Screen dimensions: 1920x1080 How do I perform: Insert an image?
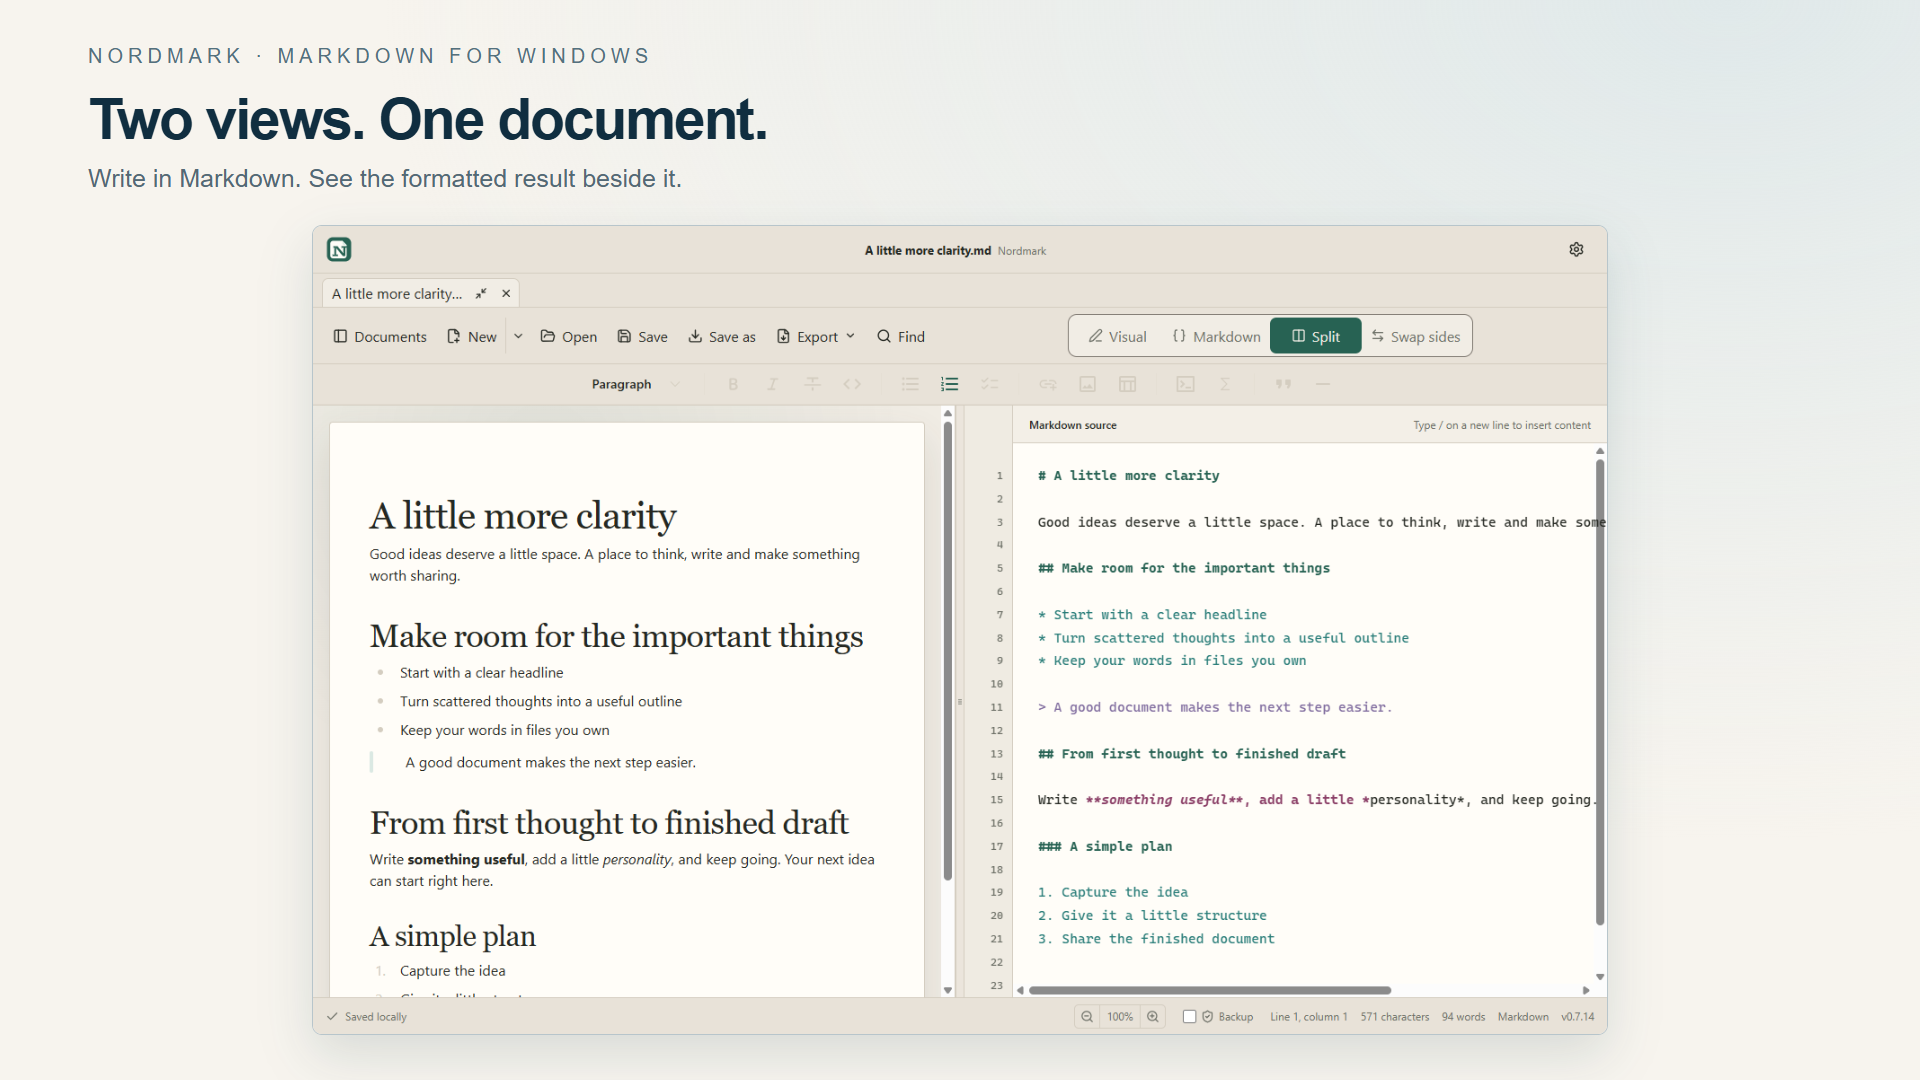pos(1088,385)
